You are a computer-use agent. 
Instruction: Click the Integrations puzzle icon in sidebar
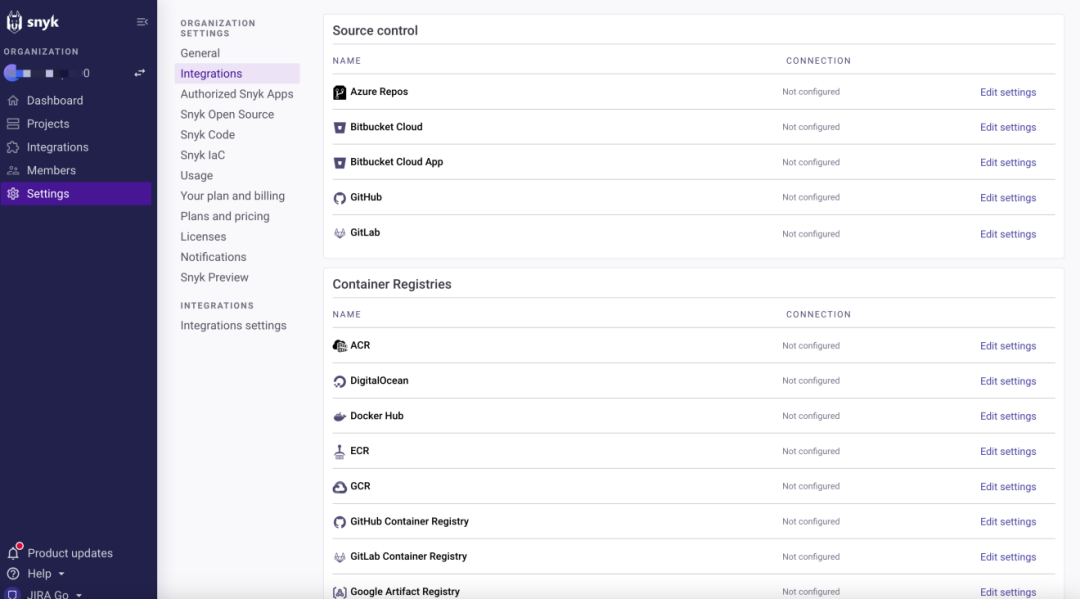[13, 147]
